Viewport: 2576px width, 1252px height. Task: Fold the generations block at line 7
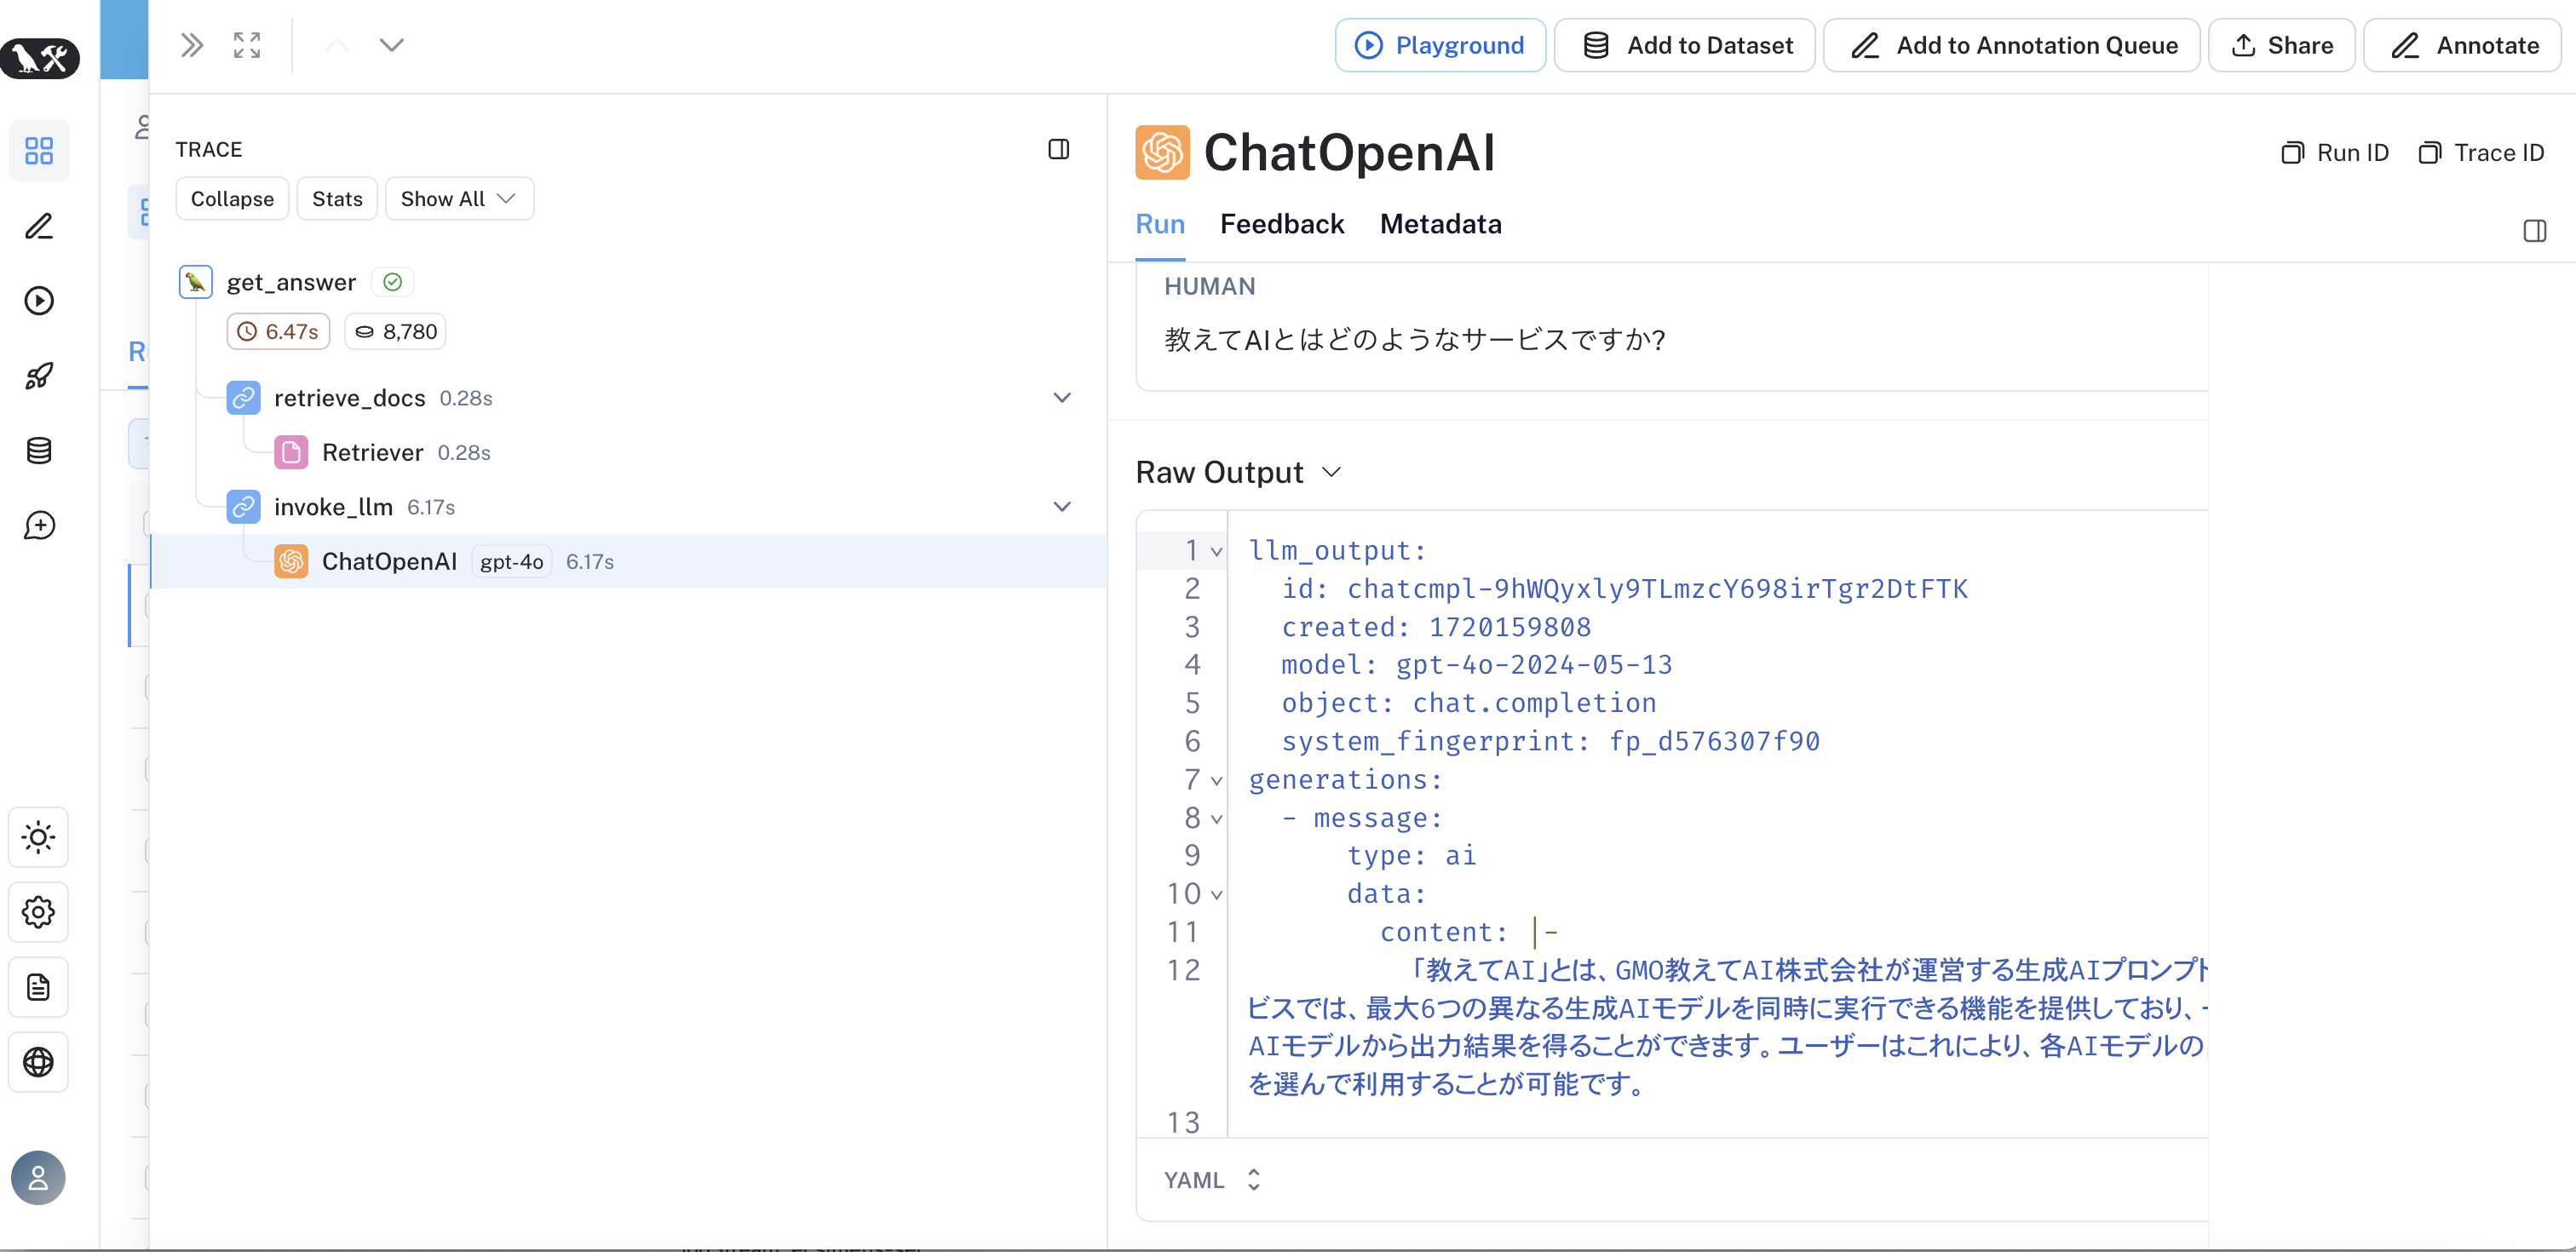coord(1217,780)
